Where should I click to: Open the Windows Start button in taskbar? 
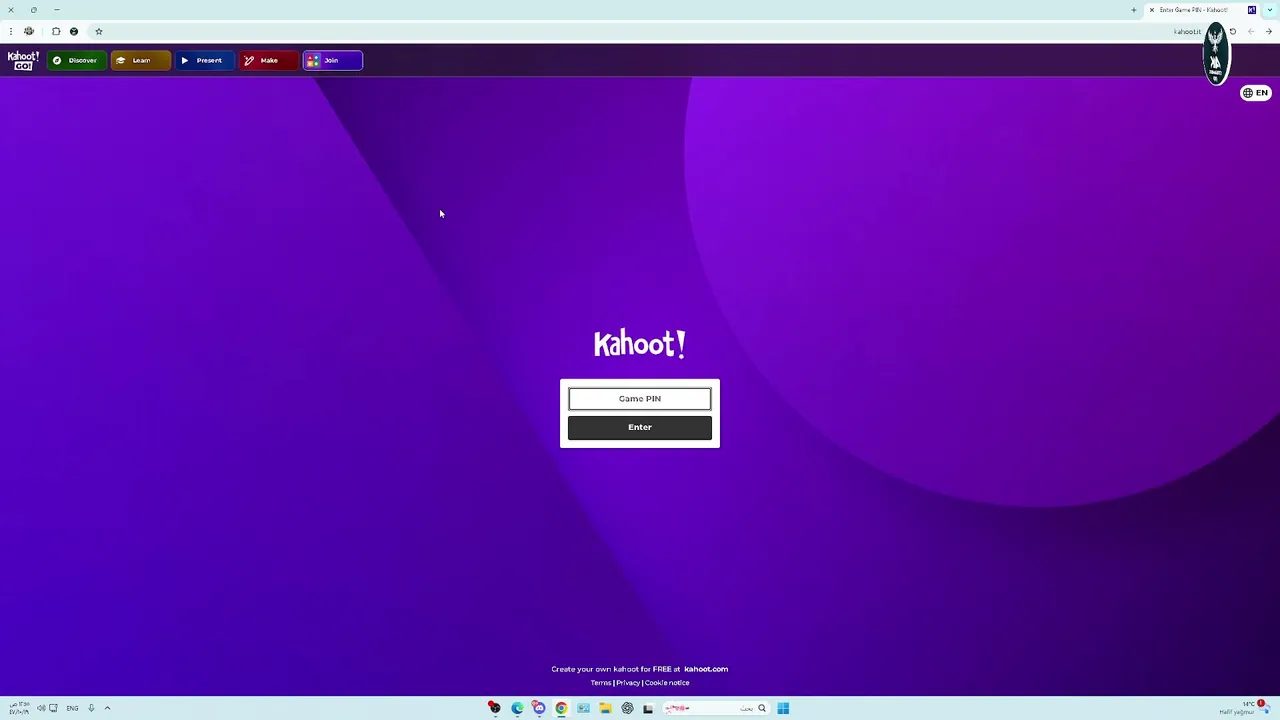[783, 708]
